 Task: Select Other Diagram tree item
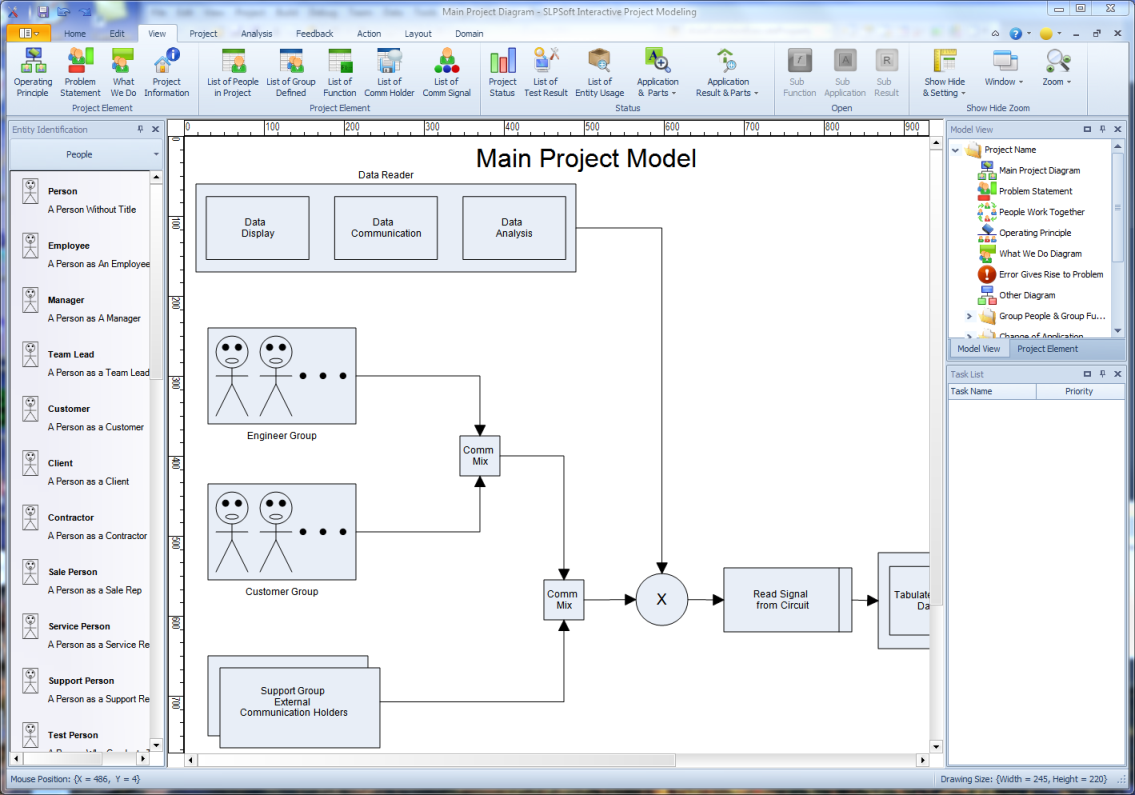point(1027,295)
